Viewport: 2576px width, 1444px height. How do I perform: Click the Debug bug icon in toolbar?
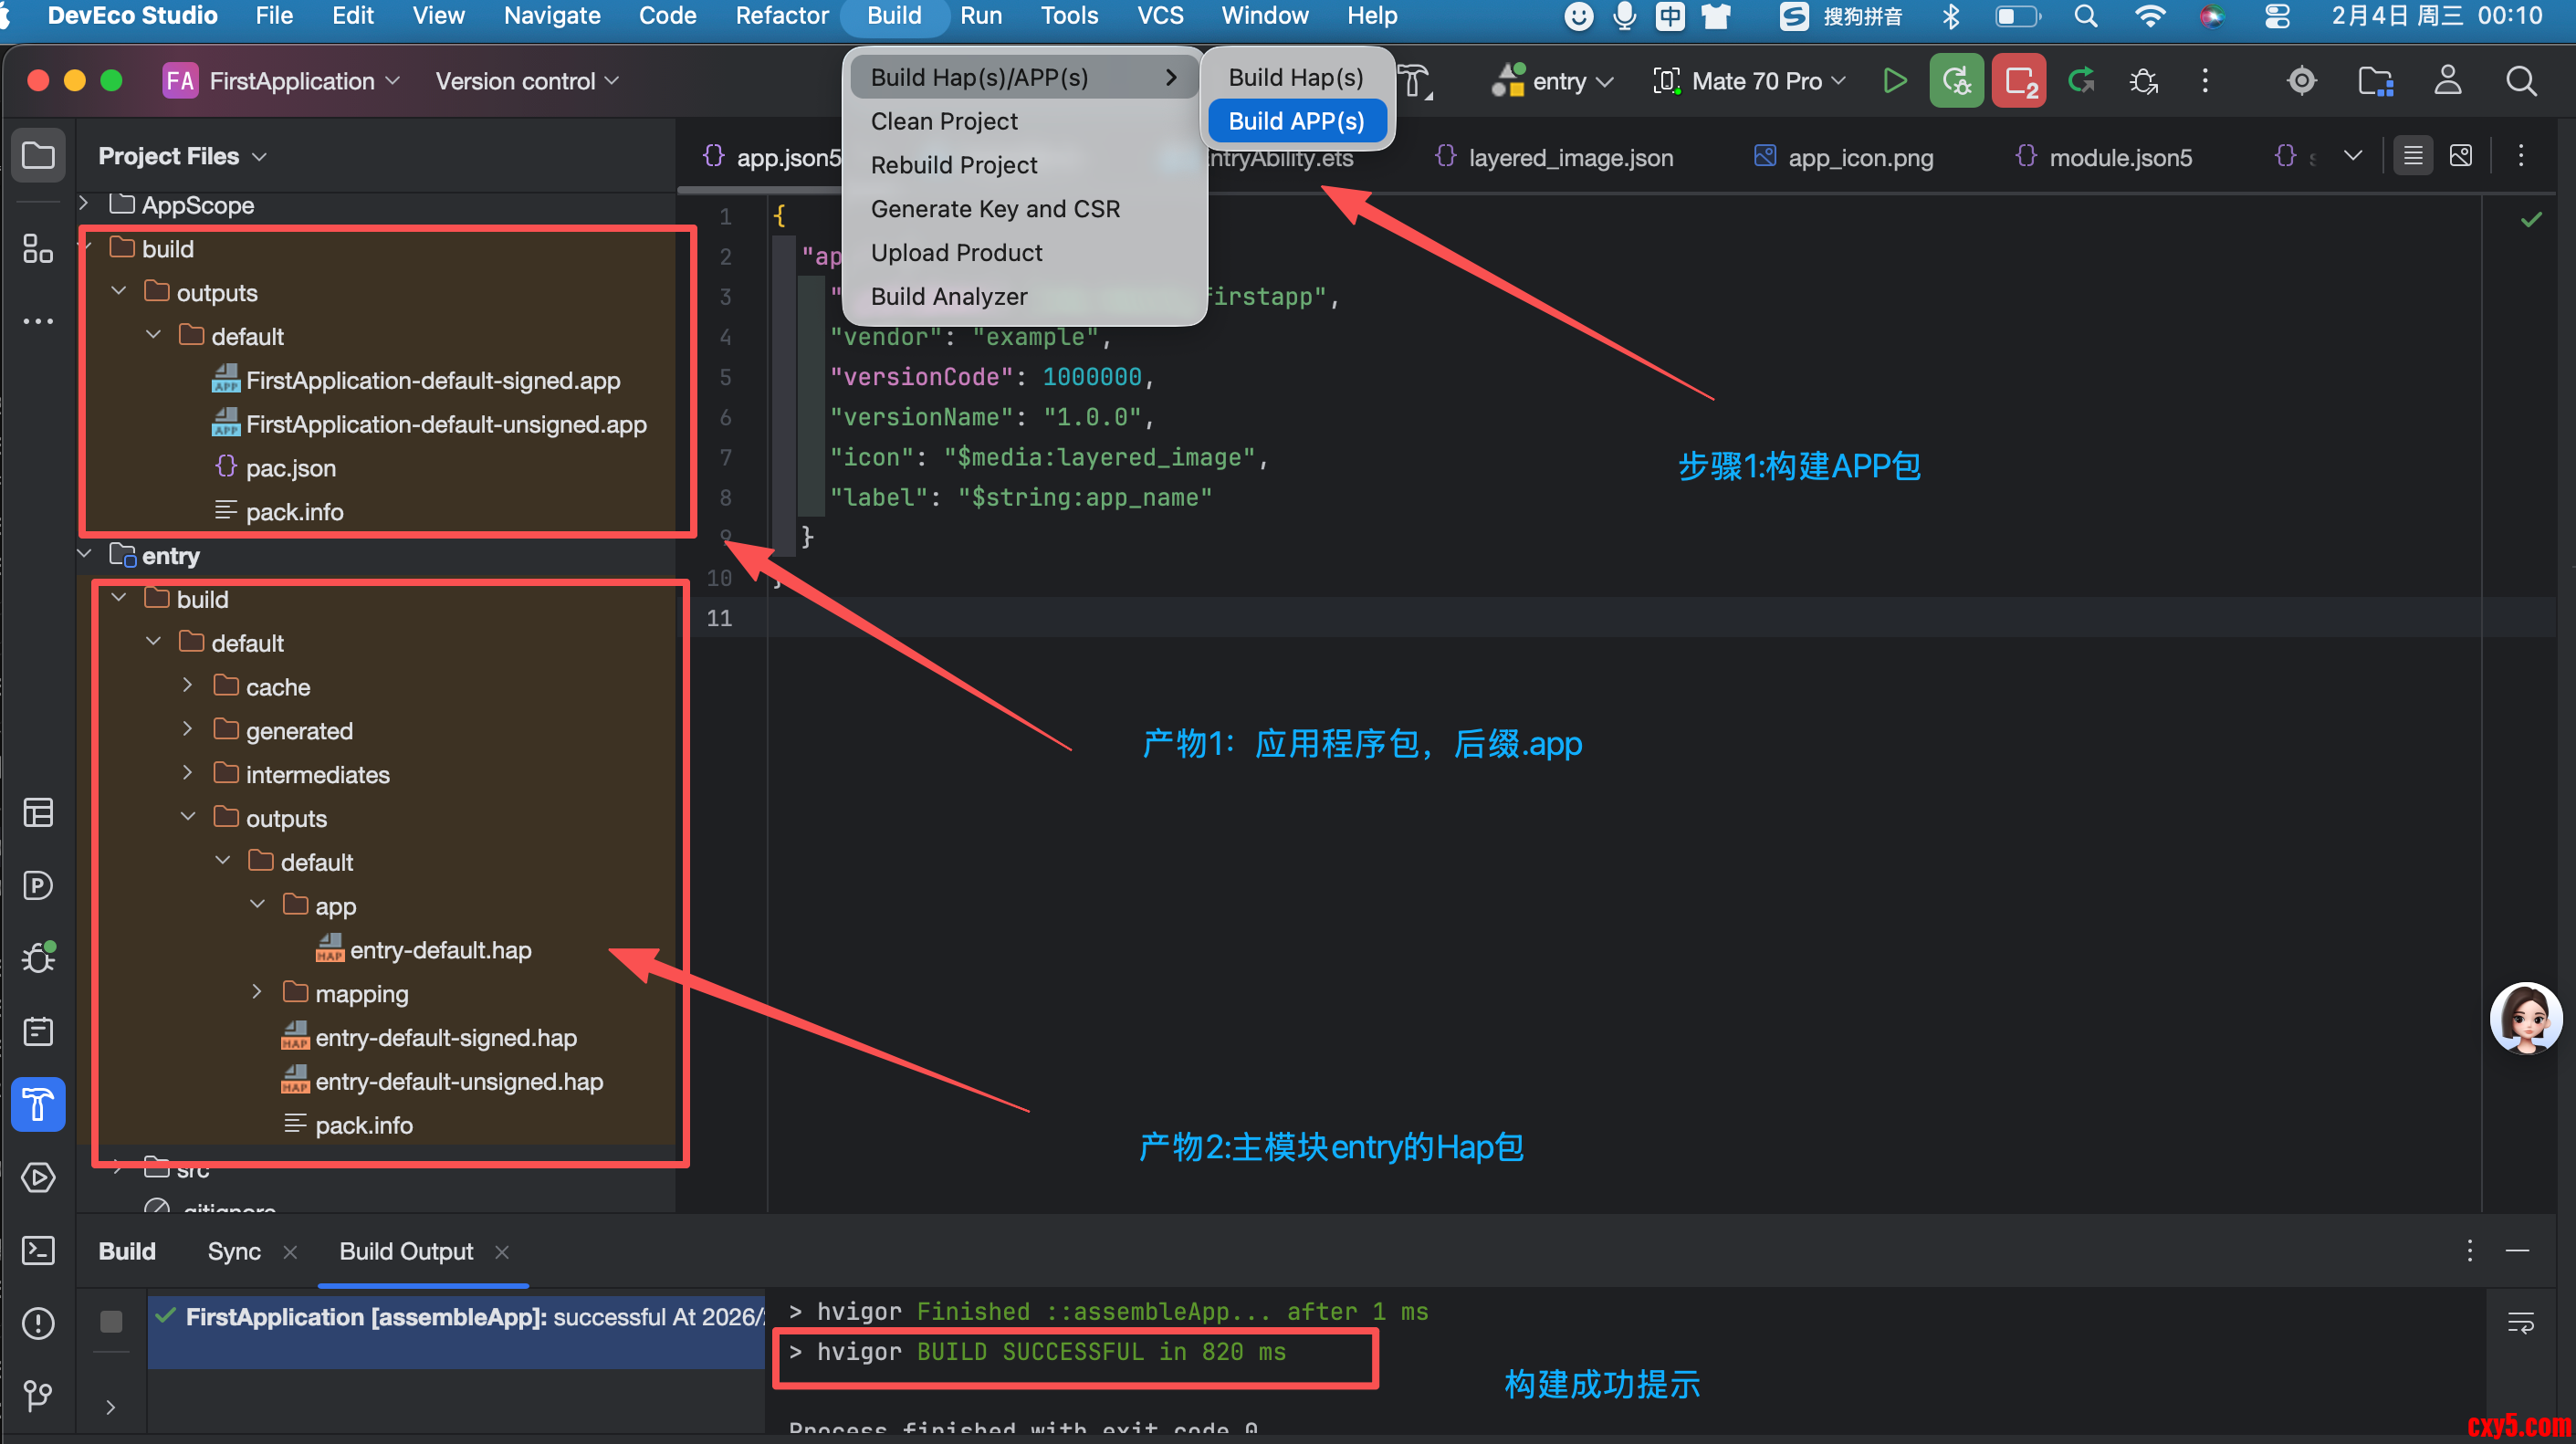[2143, 81]
